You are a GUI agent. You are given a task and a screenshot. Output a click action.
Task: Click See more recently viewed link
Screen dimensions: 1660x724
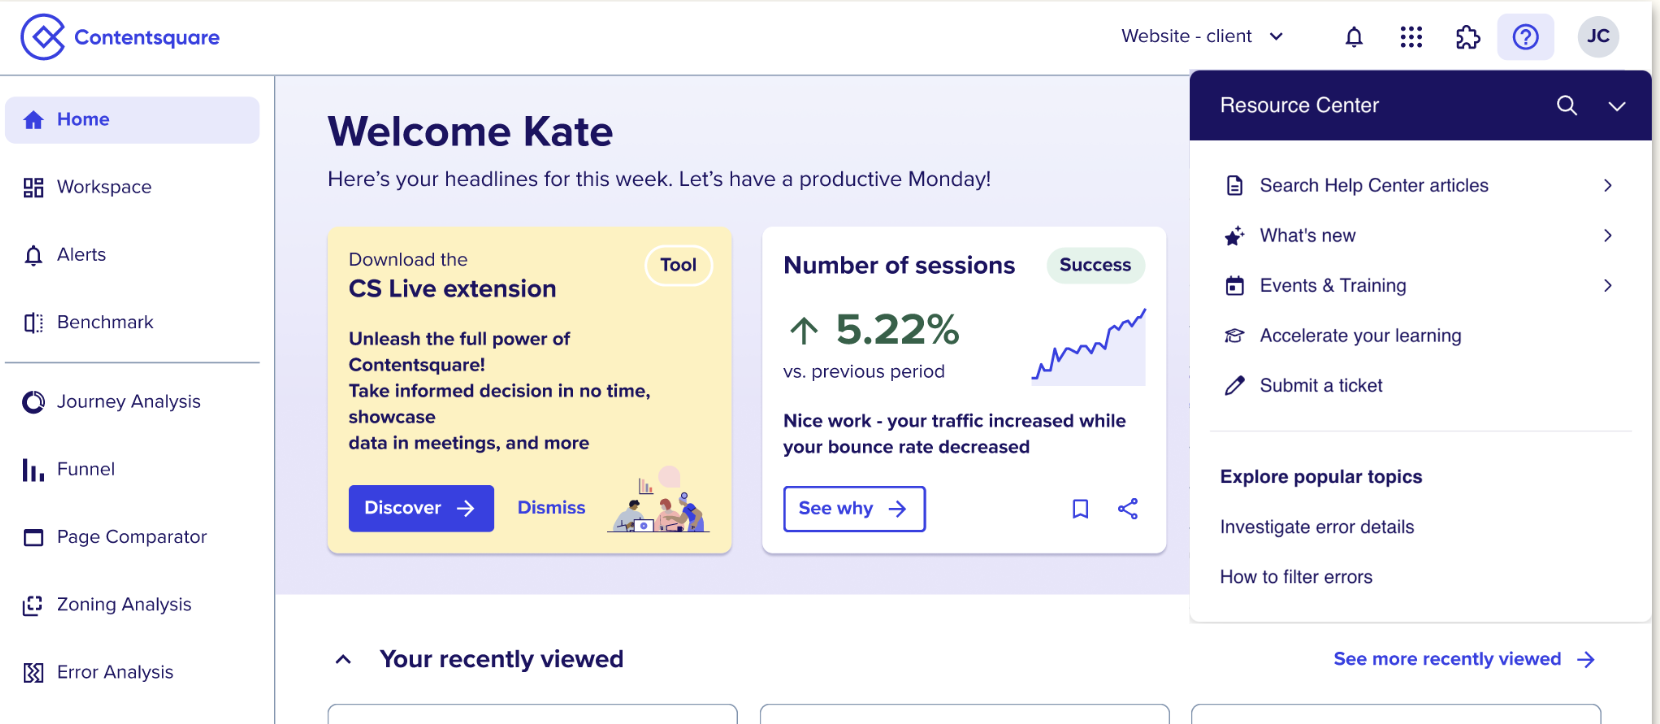click(x=1464, y=659)
